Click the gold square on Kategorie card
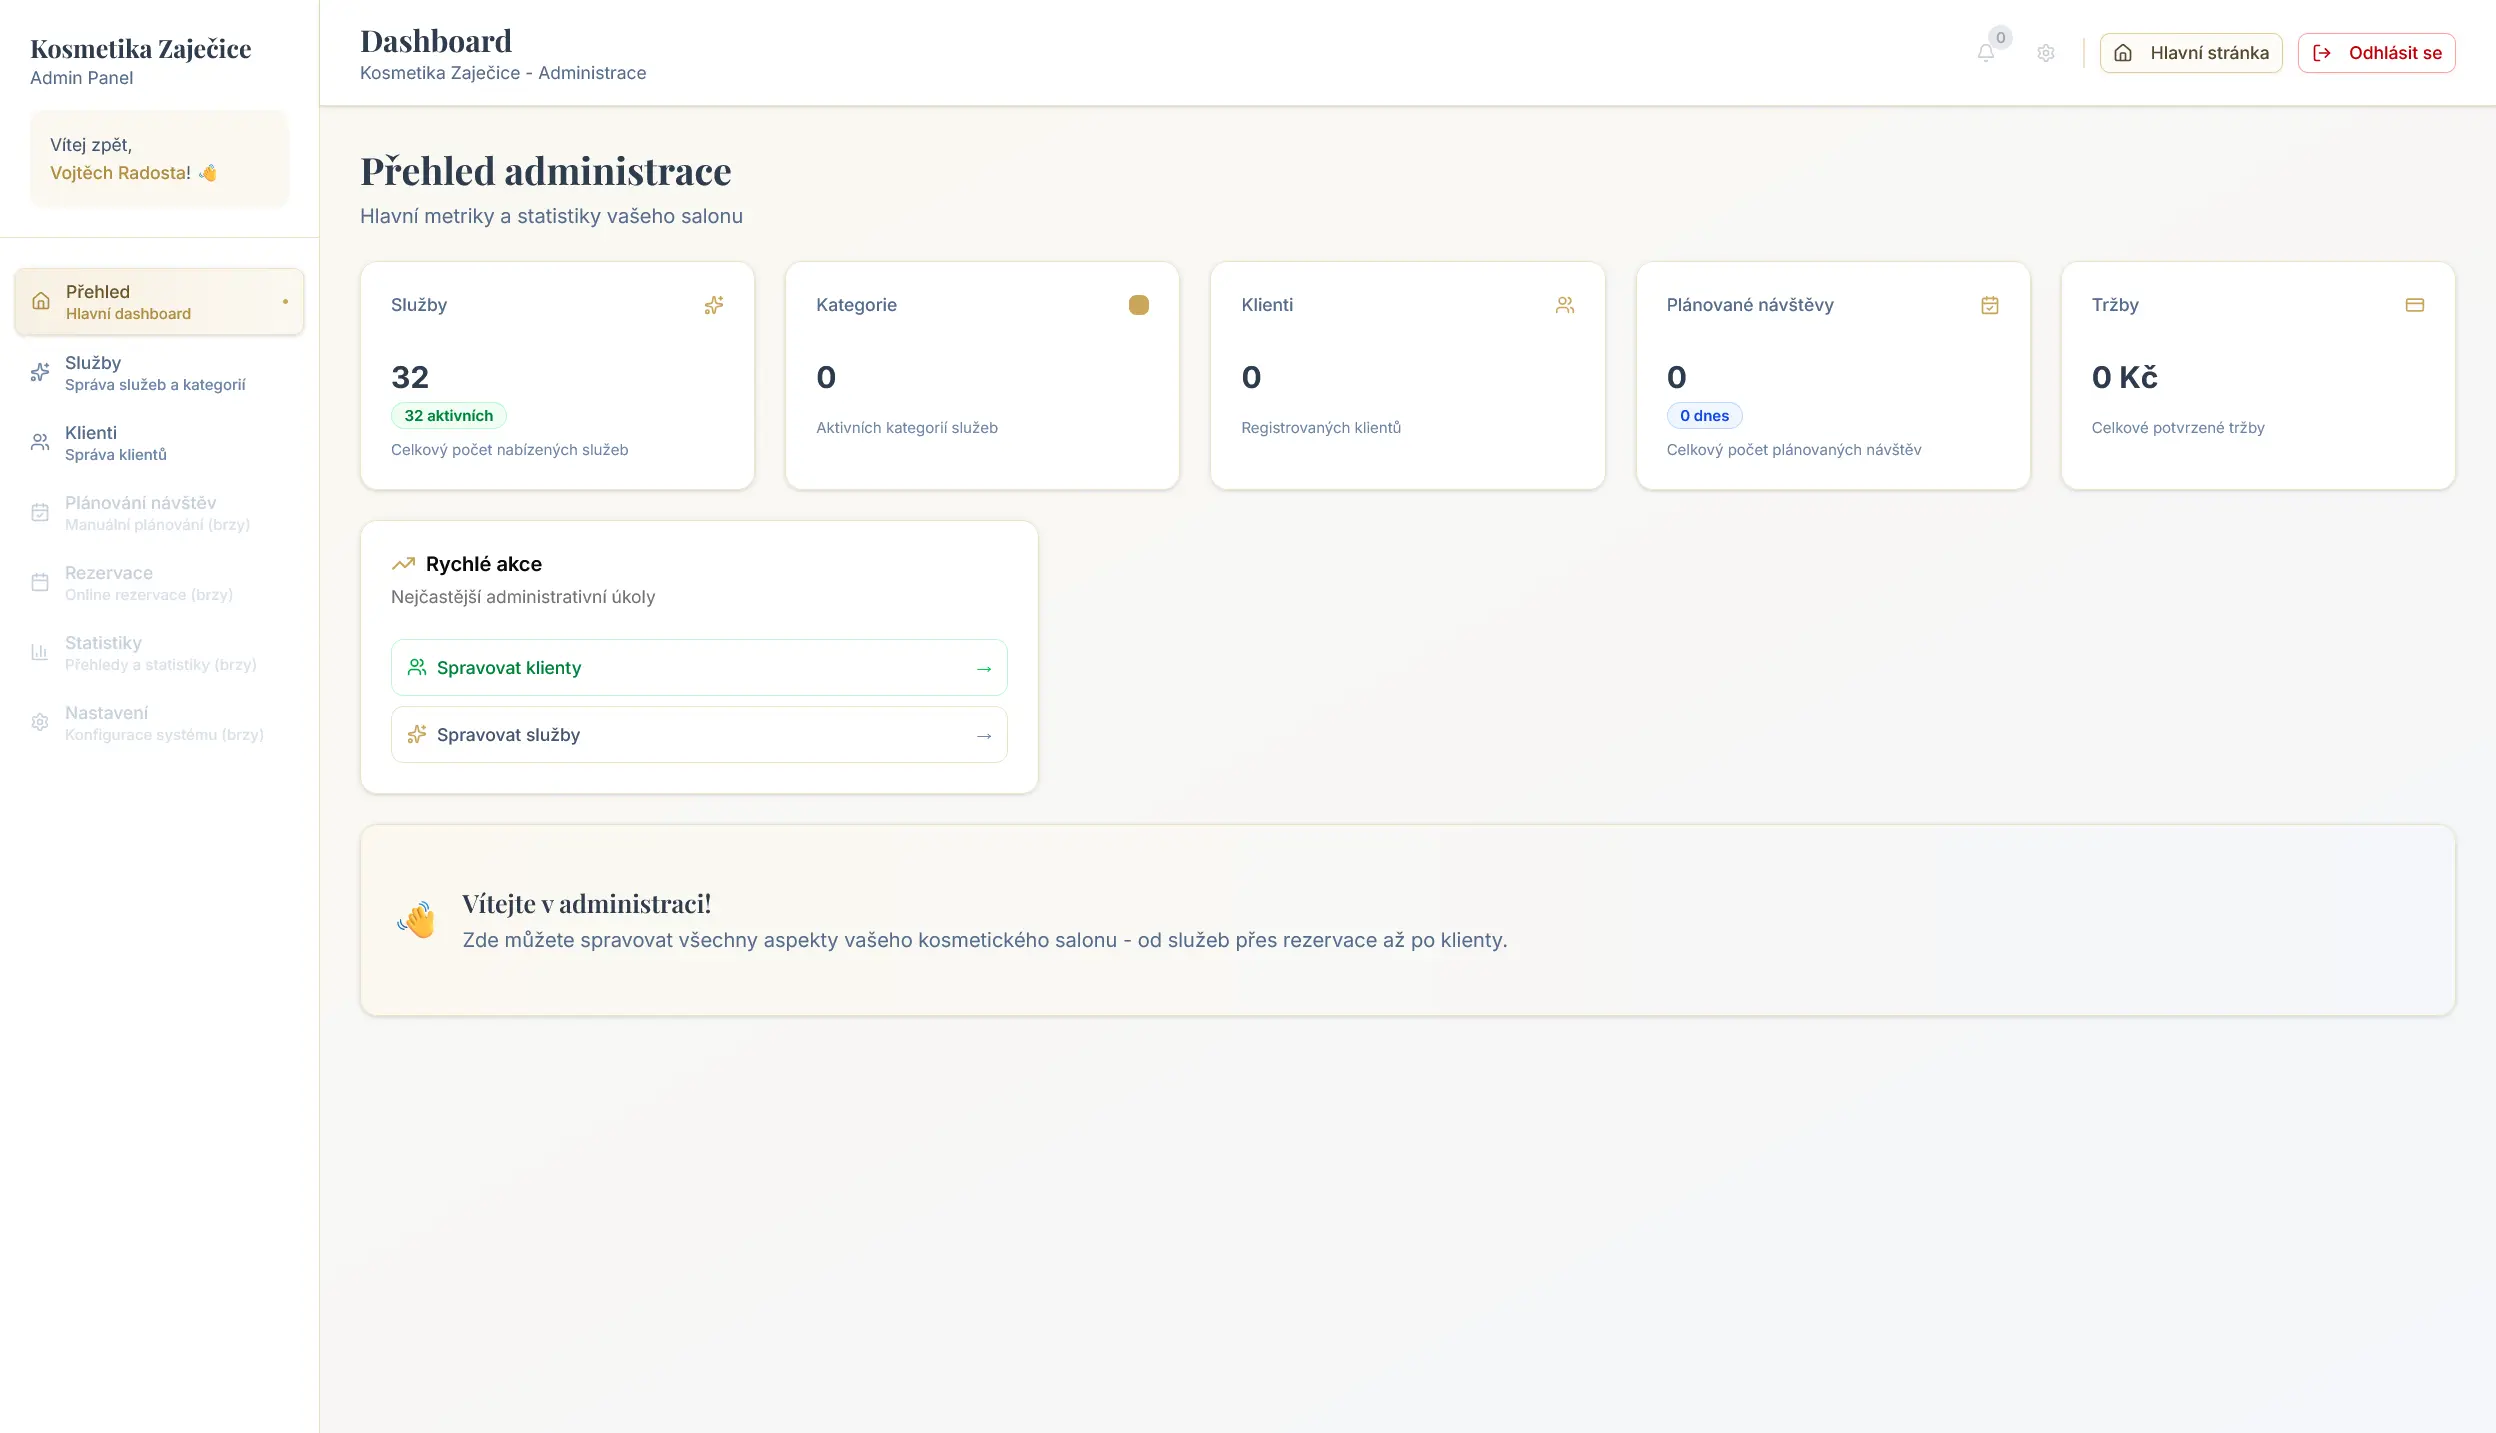 pos(1139,305)
